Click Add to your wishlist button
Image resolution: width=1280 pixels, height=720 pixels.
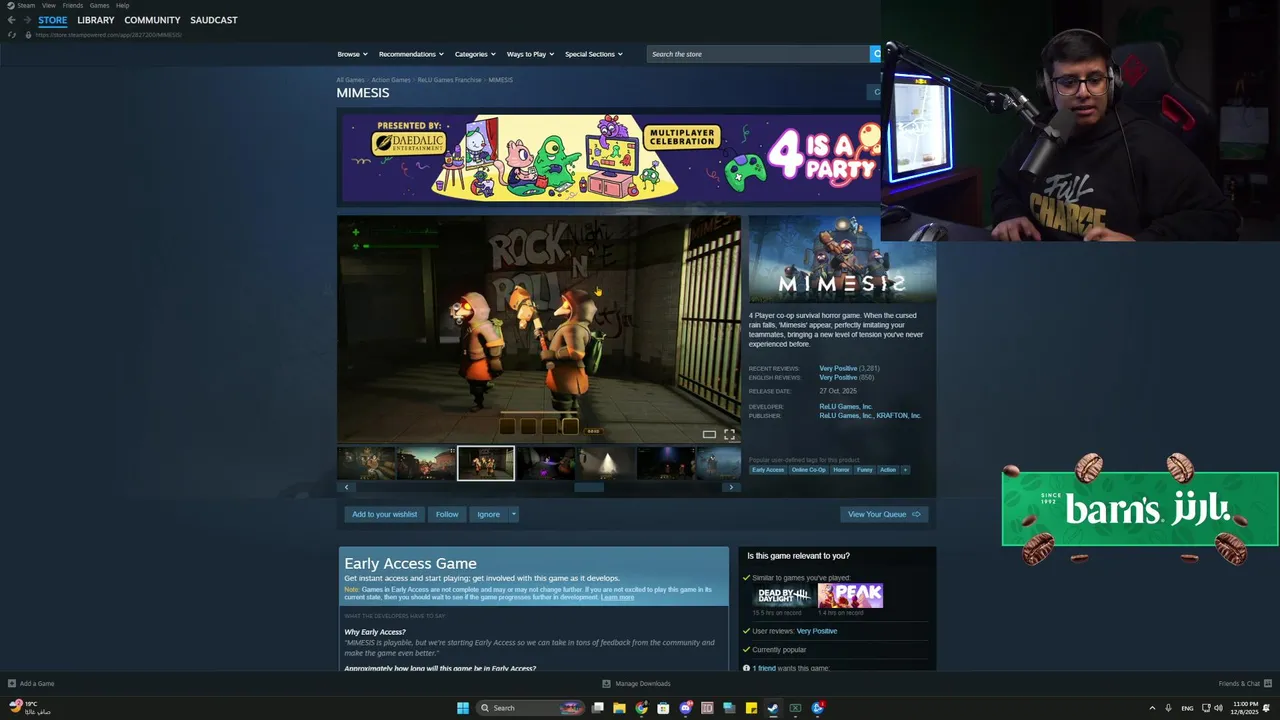(x=384, y=514)
